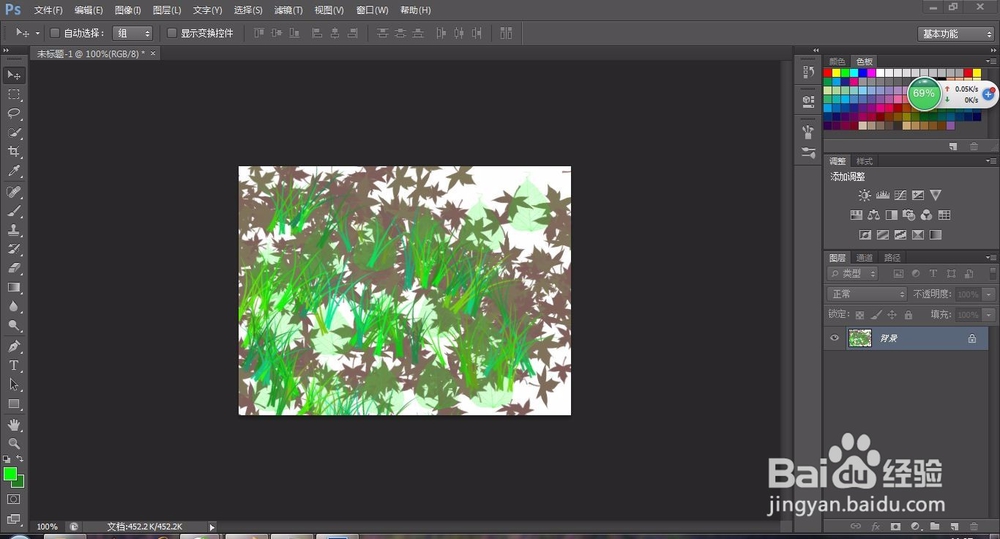The width and height of the screenshot is (1000, 539).
Task: Switch to the 路径 tab
Action: [892, 258]
